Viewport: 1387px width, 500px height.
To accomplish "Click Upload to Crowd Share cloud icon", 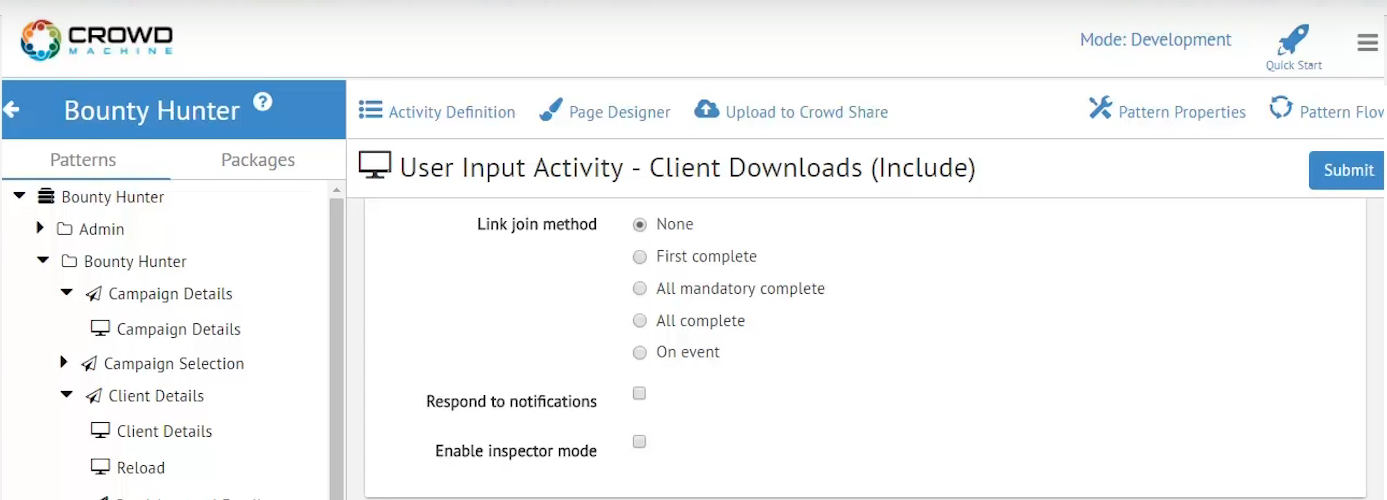I will (x=707, y=110).
